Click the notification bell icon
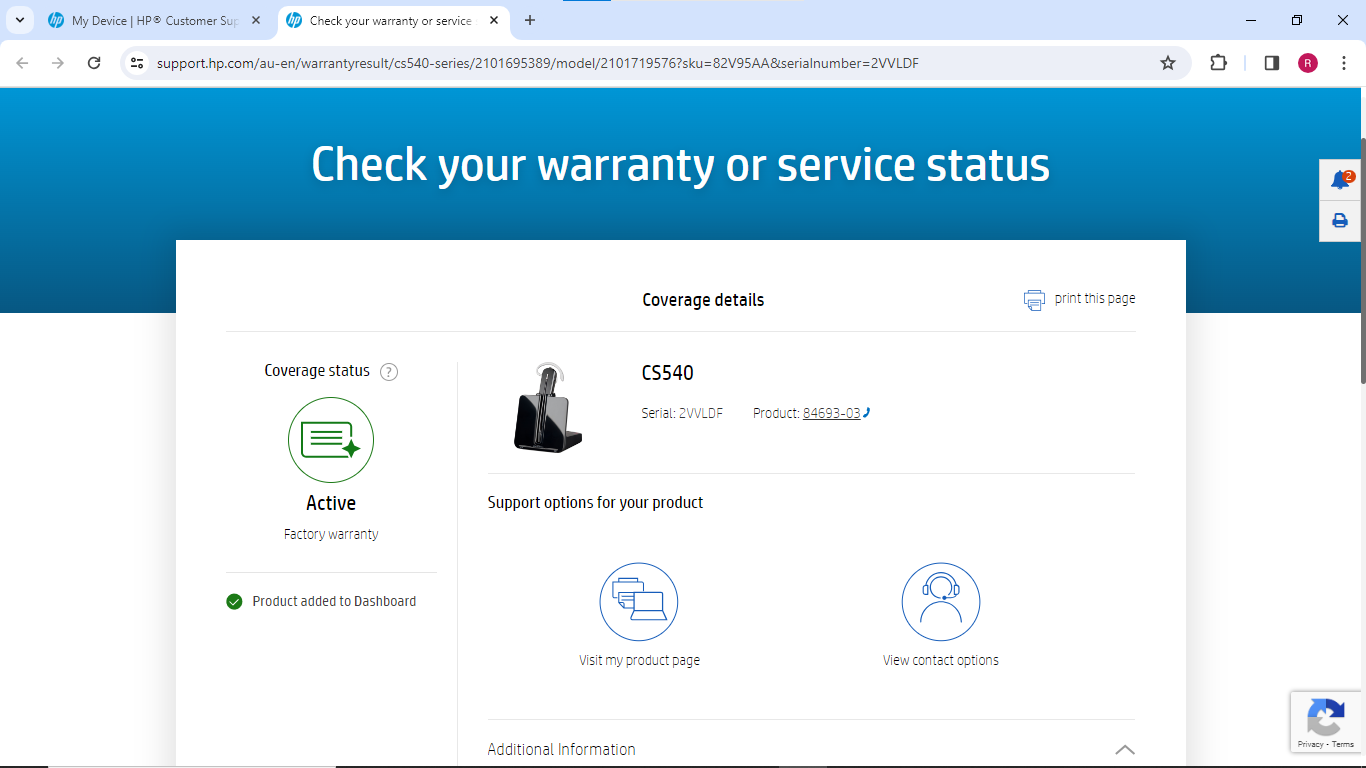Viewport: 1366px width, 768px height. pyautogui.click(x=1340, y=180)
